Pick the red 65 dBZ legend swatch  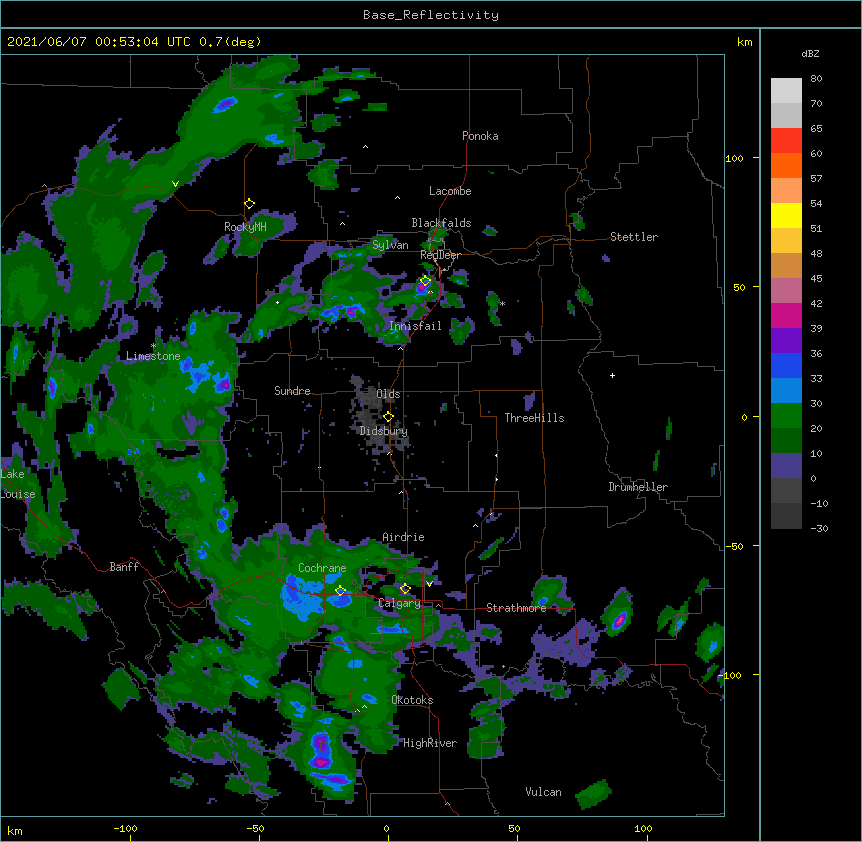coord(786,140)
